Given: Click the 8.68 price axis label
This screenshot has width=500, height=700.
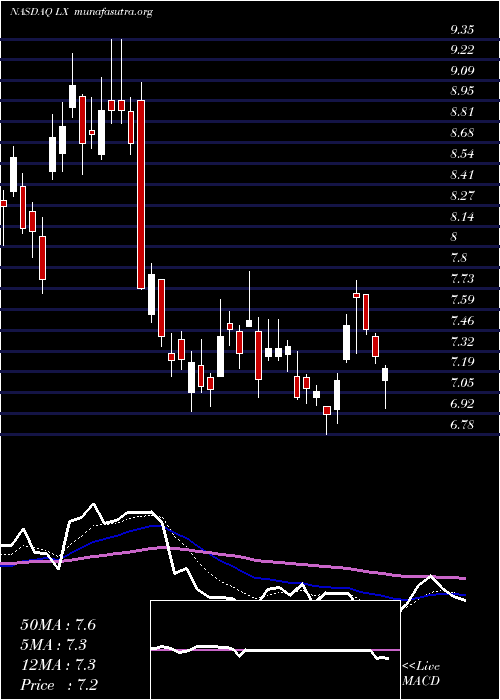Looking at the screenshot, I should coord(462,133).
